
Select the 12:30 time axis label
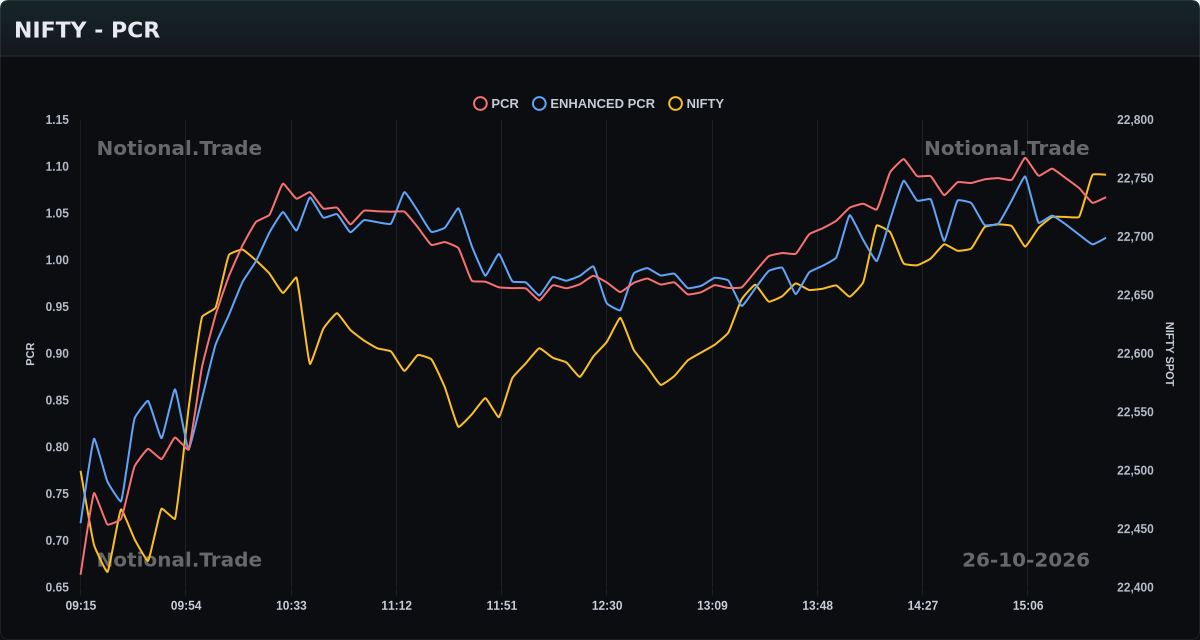(607, 606)
